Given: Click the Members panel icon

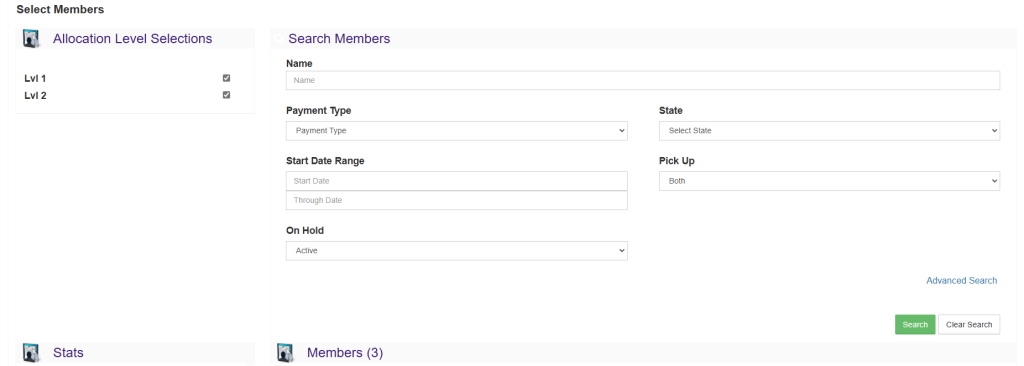Looking at the screenshot, I should [x=285, y=353].
